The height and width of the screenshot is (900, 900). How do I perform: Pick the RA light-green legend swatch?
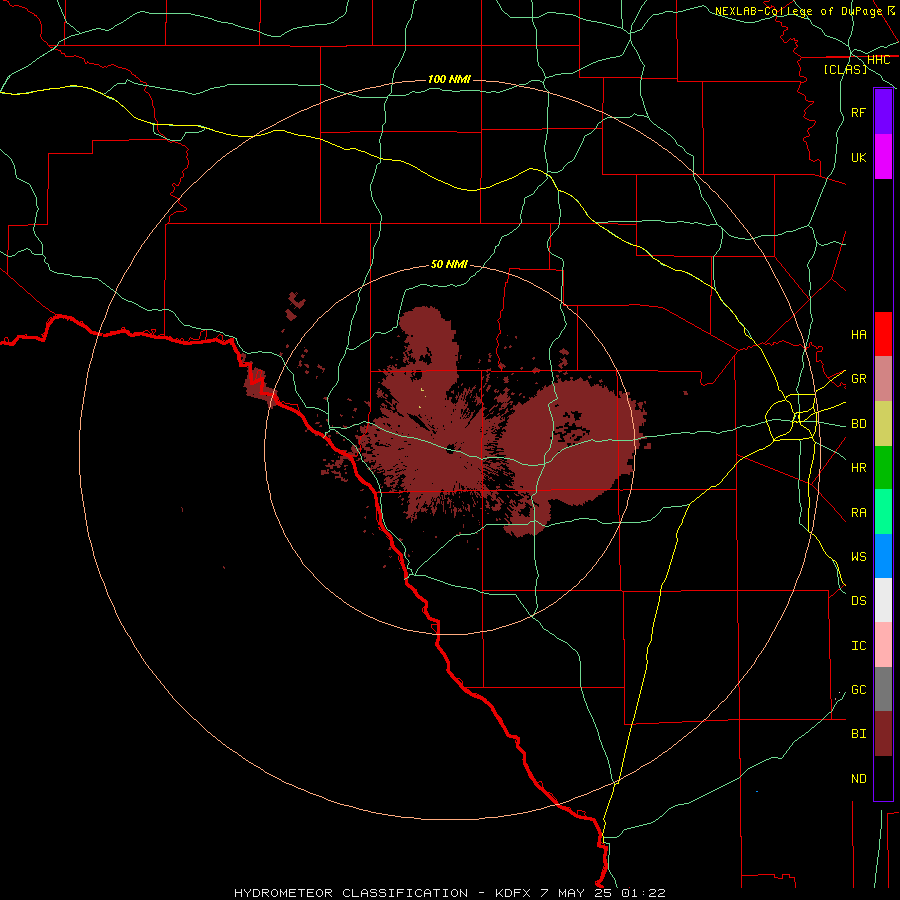click(x=883, y=512)
